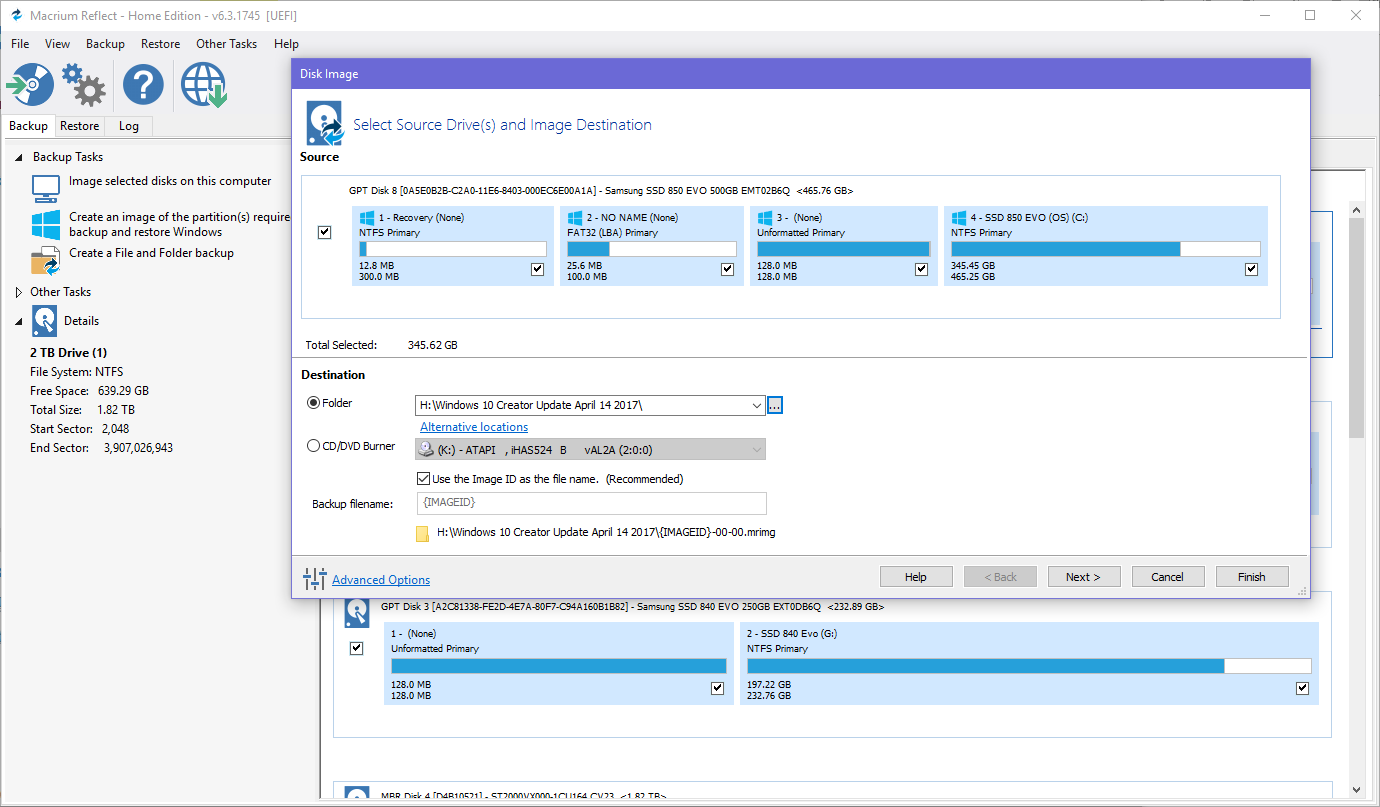Click the Macrium Reflect title bar logo

(x=15, y=16)
